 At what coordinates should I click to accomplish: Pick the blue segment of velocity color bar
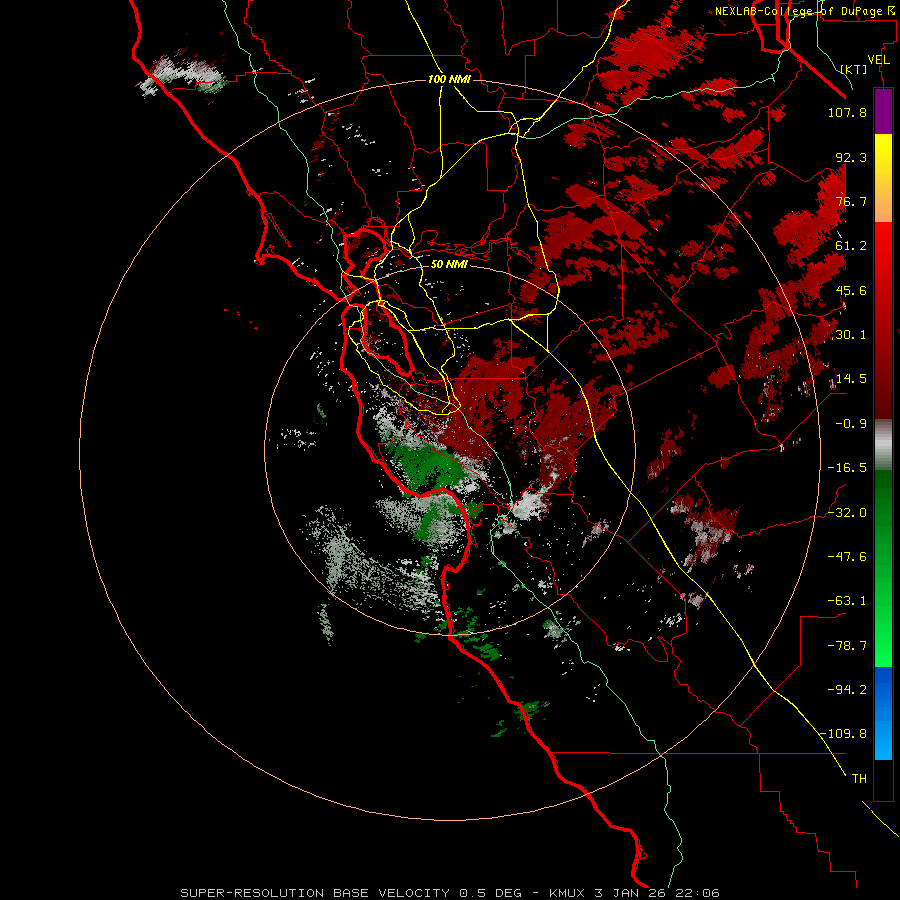(883, 713)
